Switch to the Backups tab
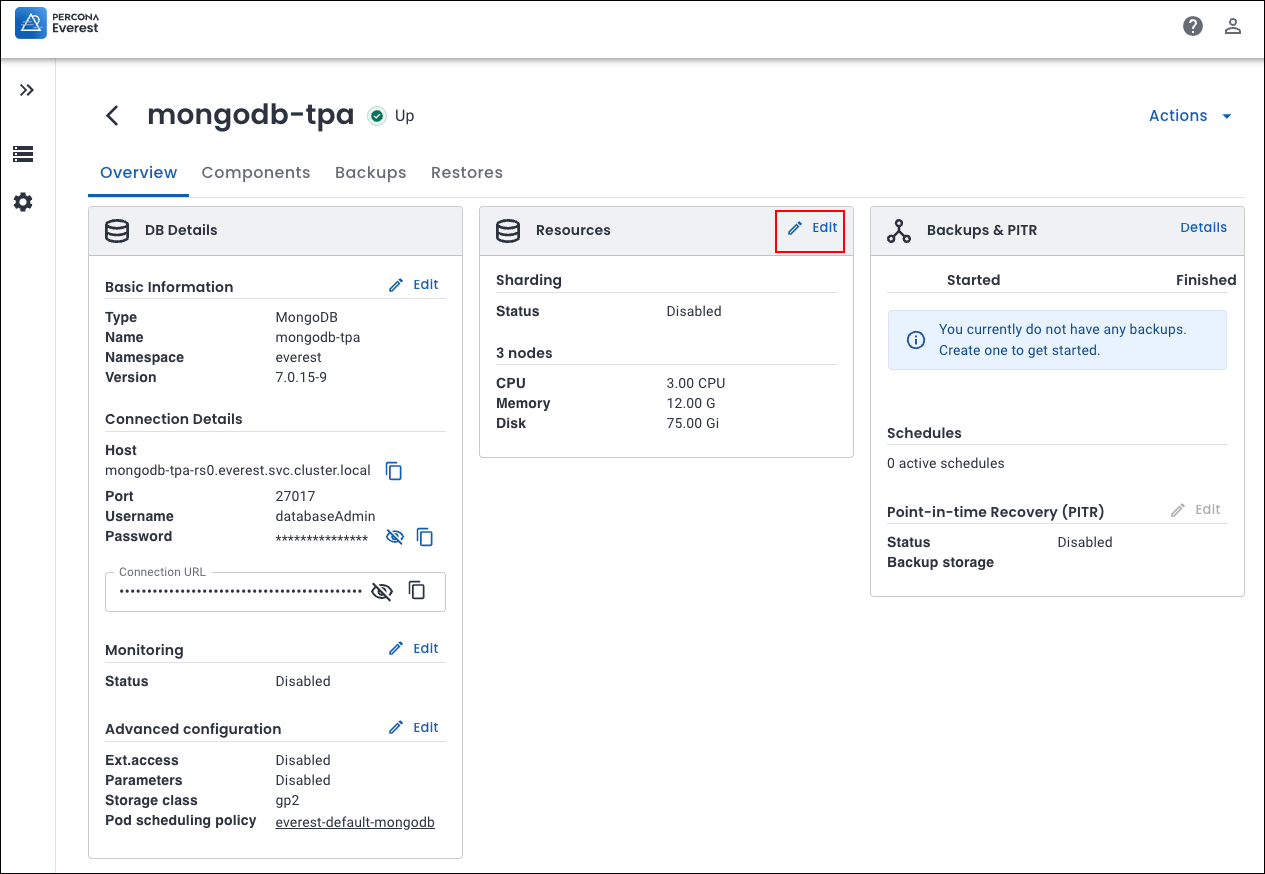The width and height of the screenshot is (1265, 874). click(x=370, y=173)
